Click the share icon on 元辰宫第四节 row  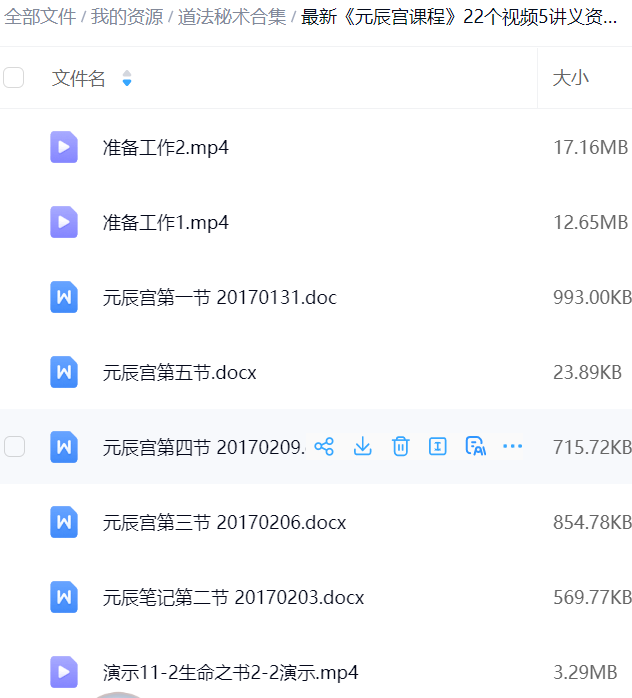(324, 447)
